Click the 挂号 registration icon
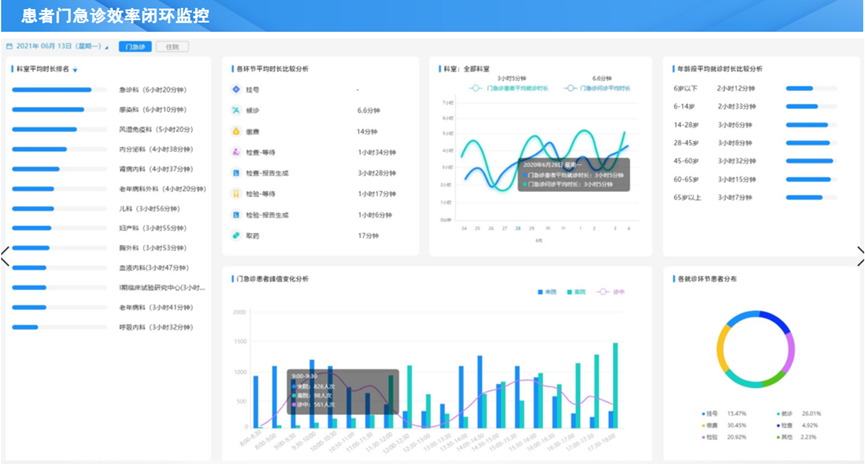The width and height of the screenshot is (865, 464). pyautogui.click(x=234, y=90)
